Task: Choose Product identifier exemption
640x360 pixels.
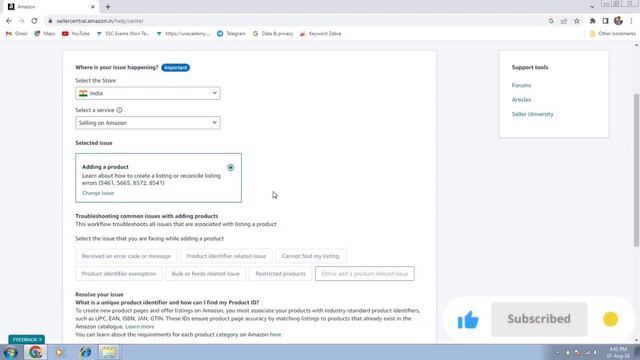Action: tap(119, 274)
